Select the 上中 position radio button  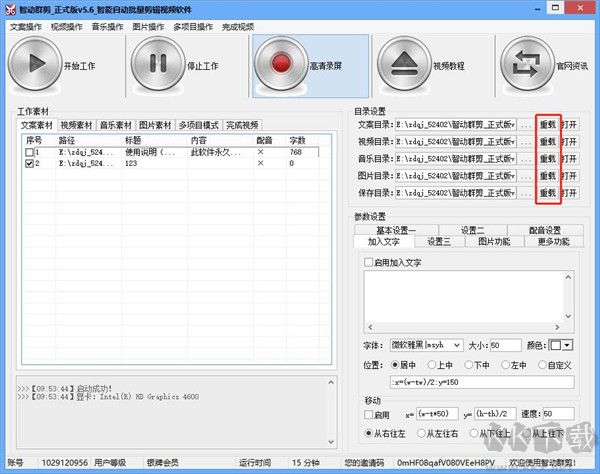[430, 365]
